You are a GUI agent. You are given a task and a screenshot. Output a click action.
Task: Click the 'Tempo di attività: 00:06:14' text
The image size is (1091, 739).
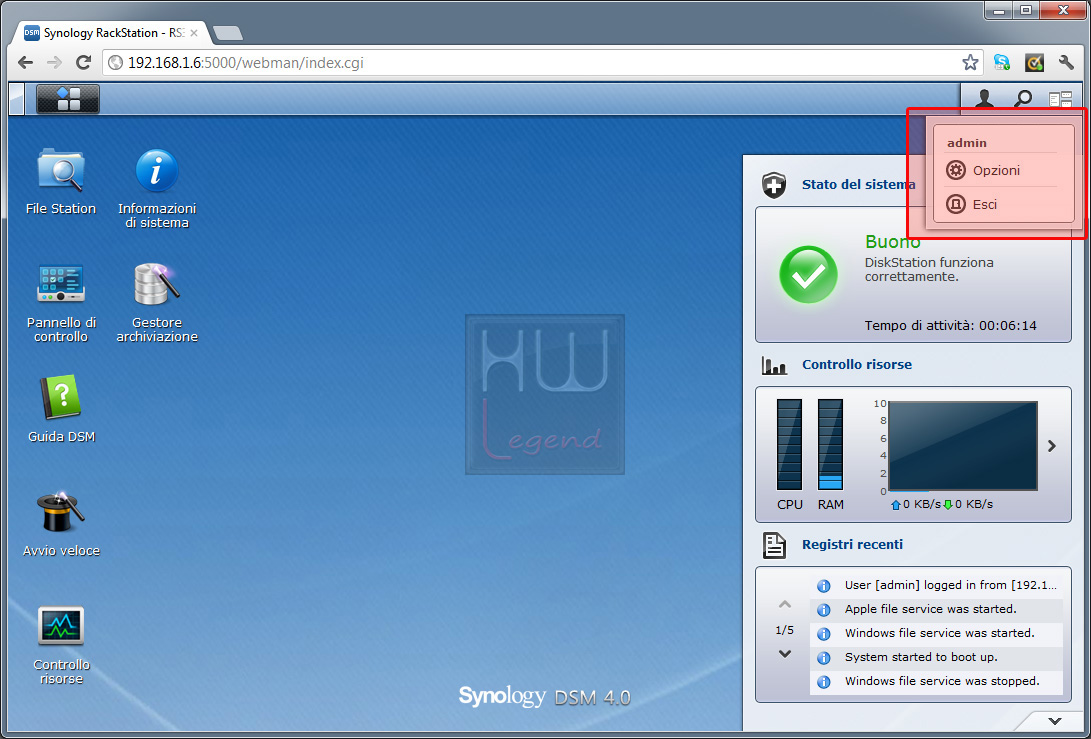coord(950,326)
